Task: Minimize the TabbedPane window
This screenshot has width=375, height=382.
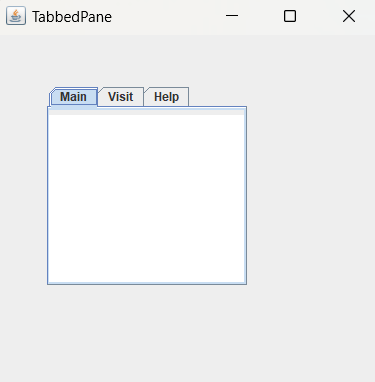Action: [x=232, y=16]
